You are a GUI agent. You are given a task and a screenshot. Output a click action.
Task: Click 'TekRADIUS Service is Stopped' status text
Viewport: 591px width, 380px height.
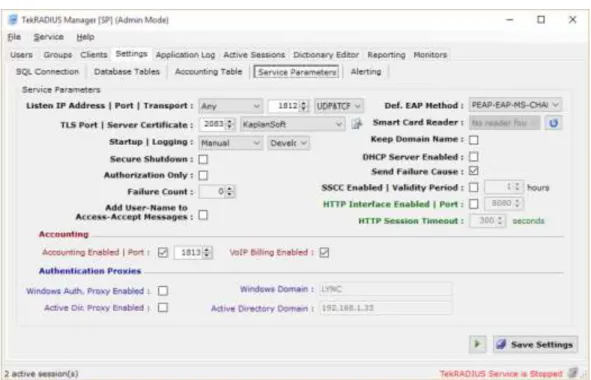point(501,374)
